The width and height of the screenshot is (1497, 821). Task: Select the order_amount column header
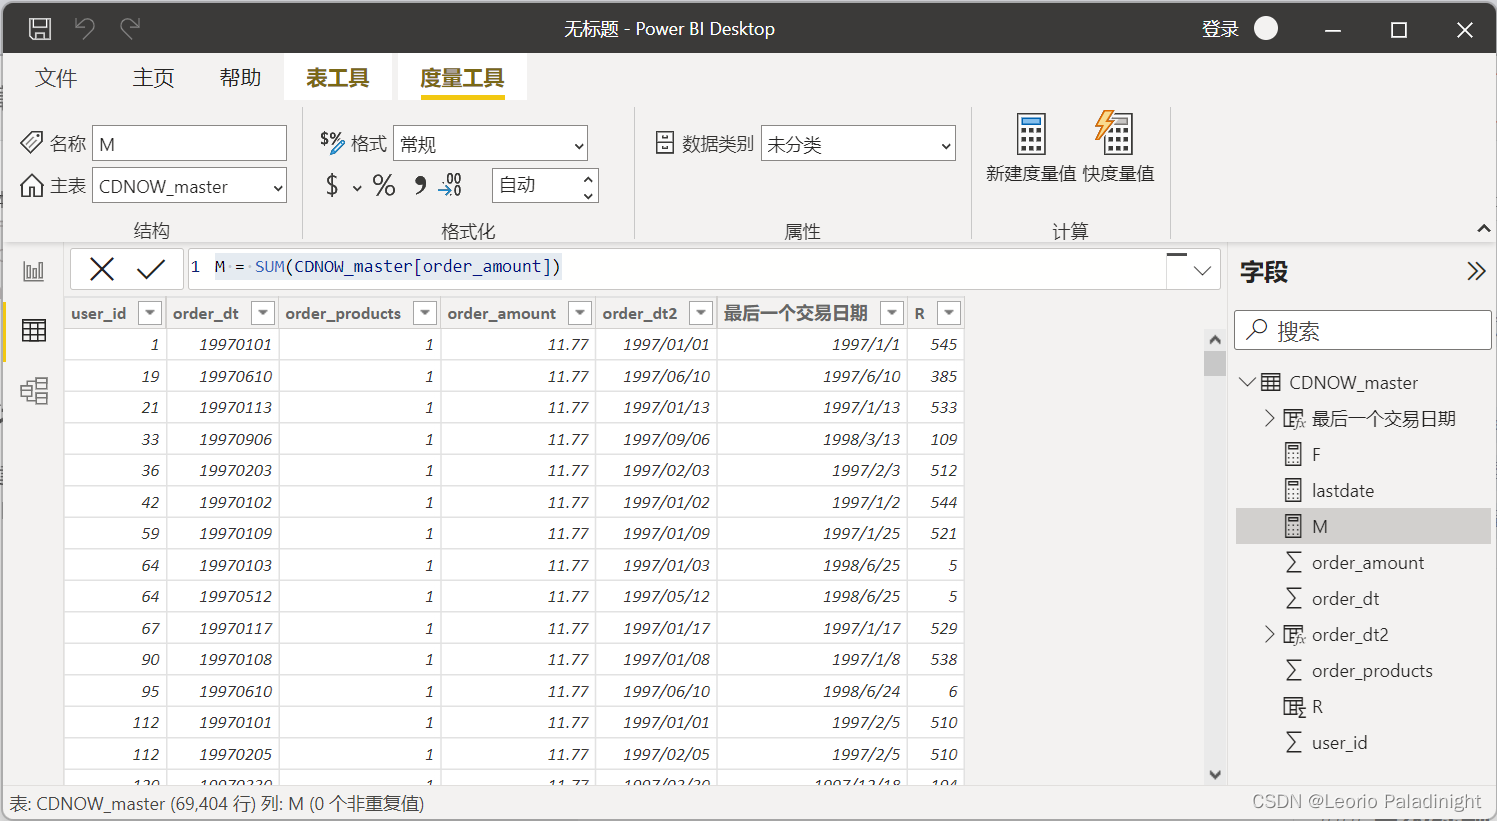pos(502,313)
